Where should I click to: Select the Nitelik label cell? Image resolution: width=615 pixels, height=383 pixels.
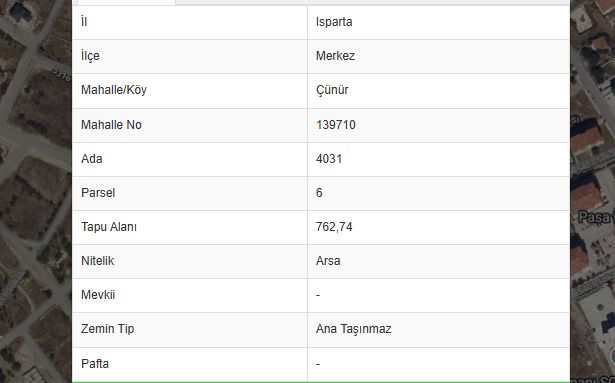(190, 261)
